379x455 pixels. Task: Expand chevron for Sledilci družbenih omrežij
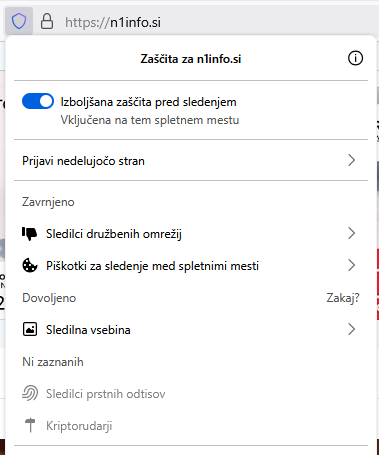coord(352,233)
